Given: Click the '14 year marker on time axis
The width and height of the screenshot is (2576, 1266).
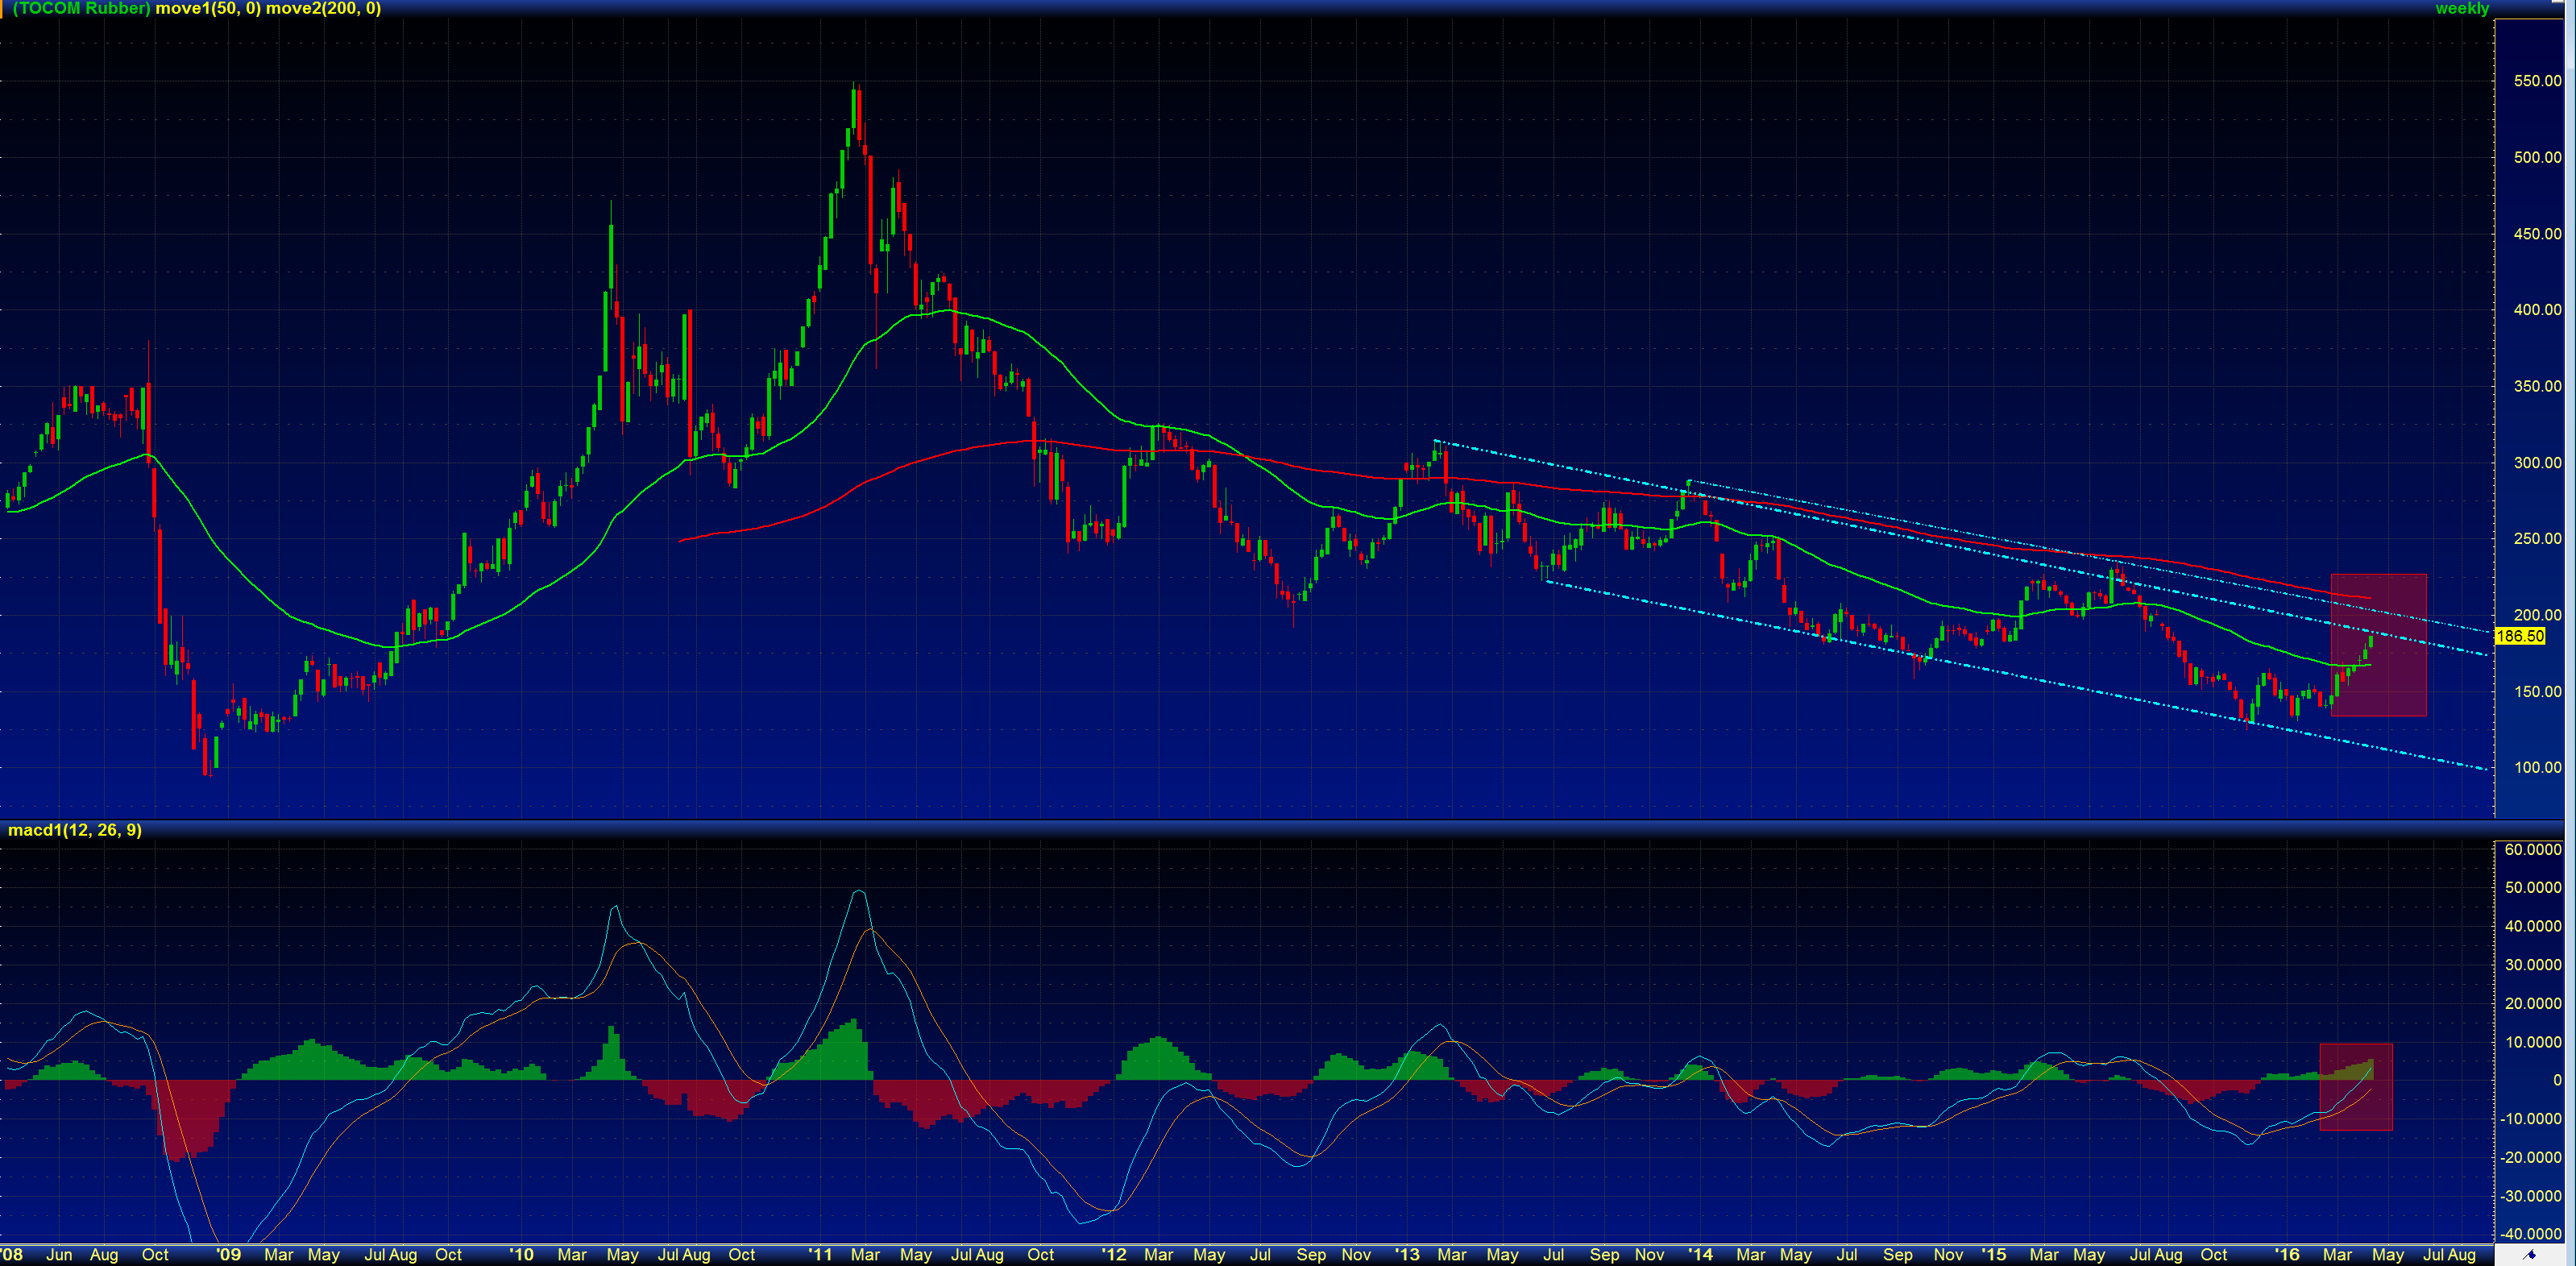Looking at the screenshot, I should [x=1700, y=1255].
